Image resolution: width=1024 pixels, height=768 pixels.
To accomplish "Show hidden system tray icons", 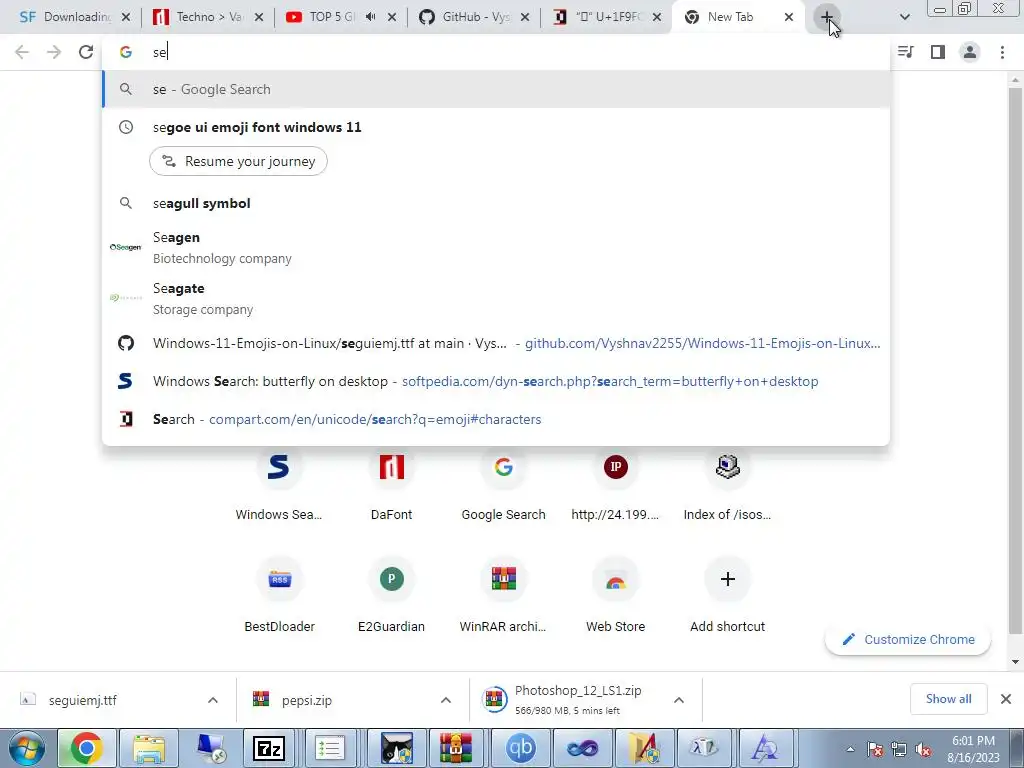I will coord(850,749).
